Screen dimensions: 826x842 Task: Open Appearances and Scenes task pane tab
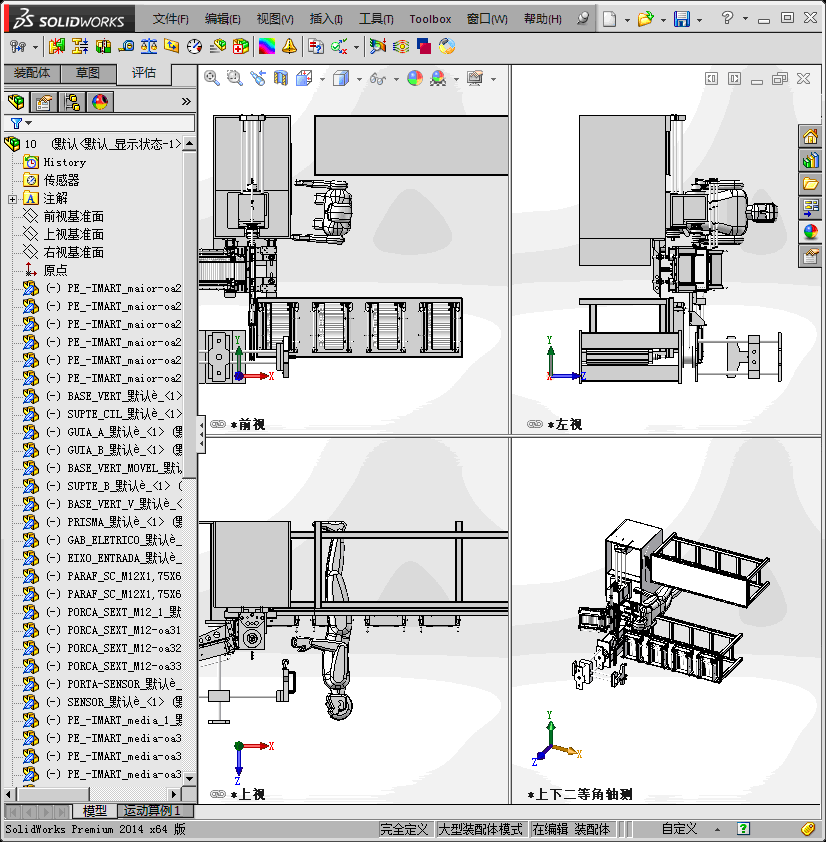[x=810, y=232]
